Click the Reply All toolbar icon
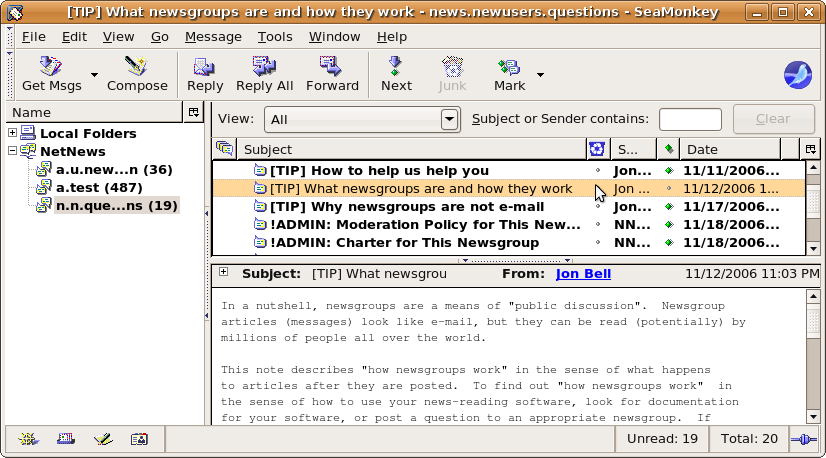Image resolution: width=826 pixels, height=458 pixels. [264, 67]
